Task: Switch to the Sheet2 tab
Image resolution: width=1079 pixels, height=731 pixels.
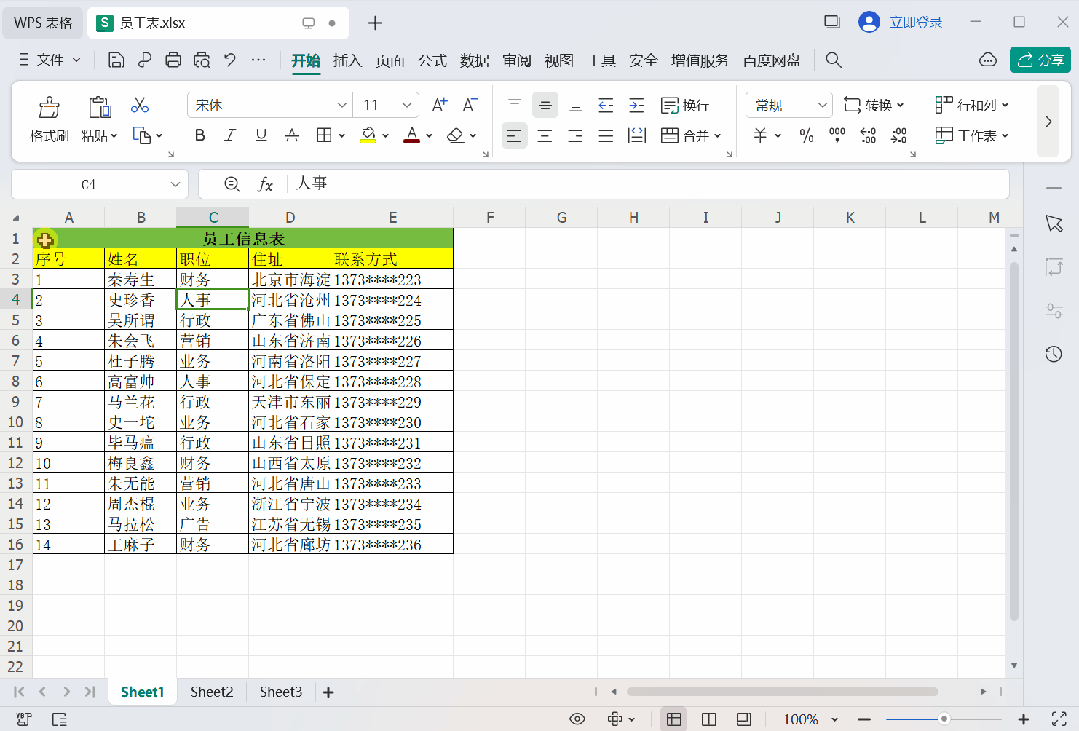Action: [x=211, y=692]
